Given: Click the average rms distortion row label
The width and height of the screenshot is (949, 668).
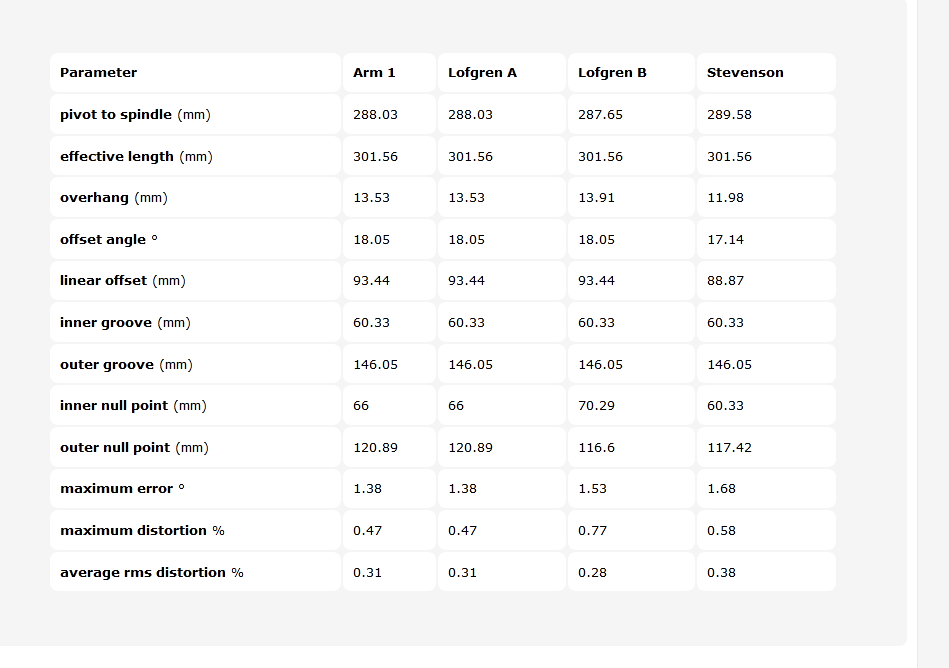Looking at the screenshot, I should pyautogui.click(x=152, y=572).
